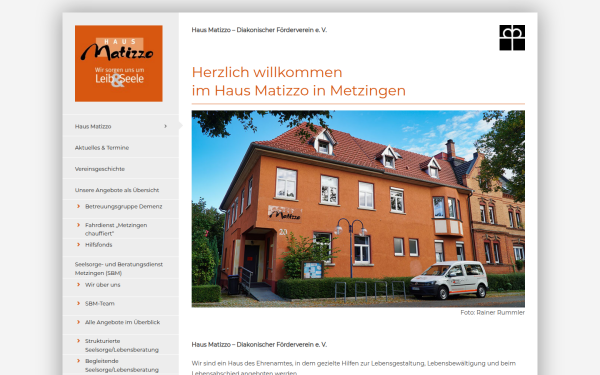The width and height of the screenshot is (600, 375).
Task: Click the Haus Matizzo building photo
Action: (x=358, y=209)
